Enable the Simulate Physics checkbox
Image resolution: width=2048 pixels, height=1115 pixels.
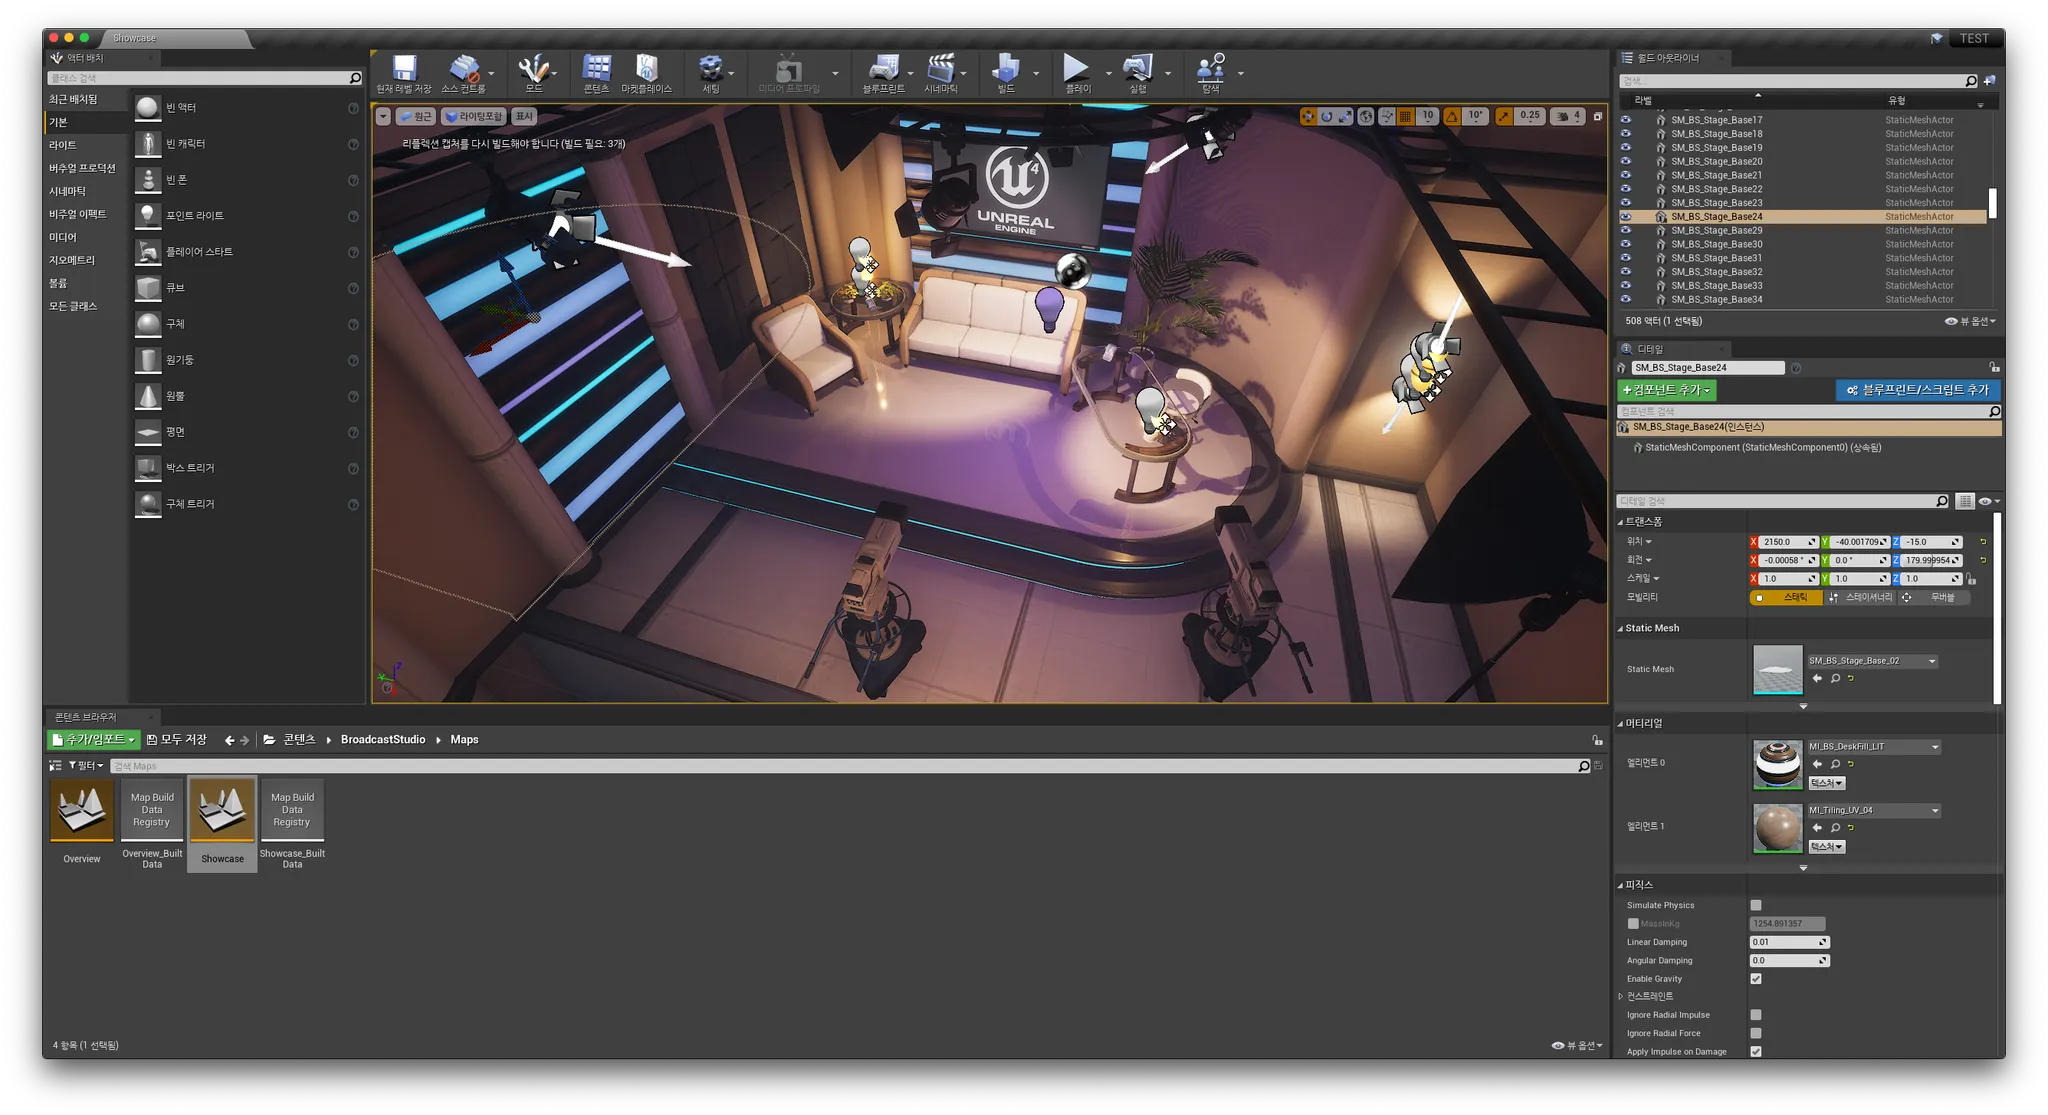pyautogui.click(x=1756, y=905)
